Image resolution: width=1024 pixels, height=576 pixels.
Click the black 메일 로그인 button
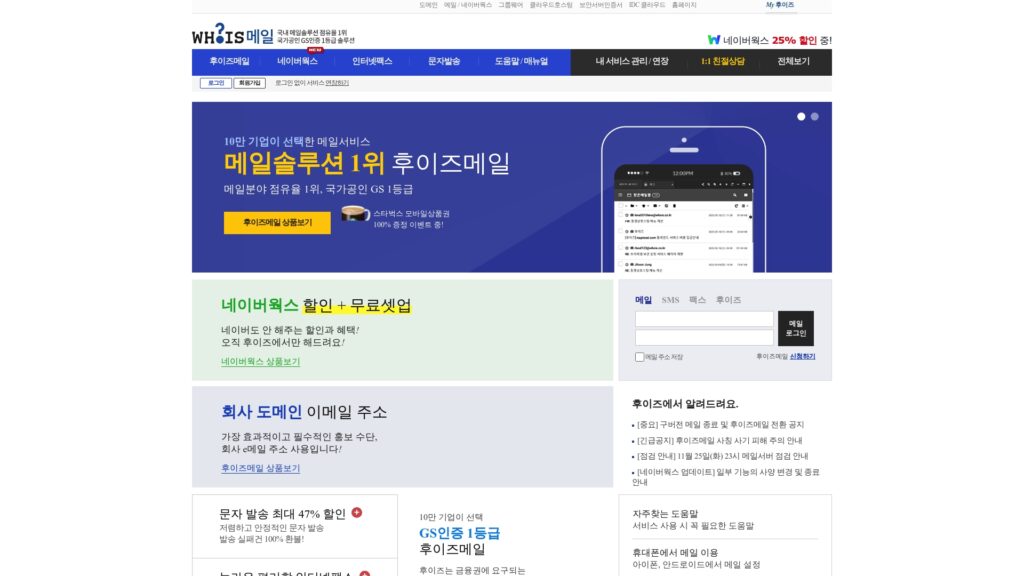point(795,328)
